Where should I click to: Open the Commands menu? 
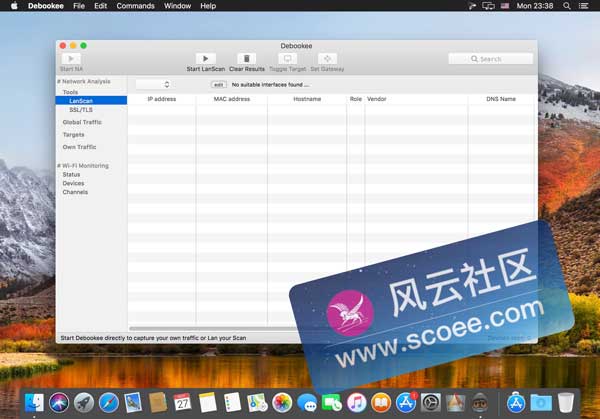pos(135,6)
